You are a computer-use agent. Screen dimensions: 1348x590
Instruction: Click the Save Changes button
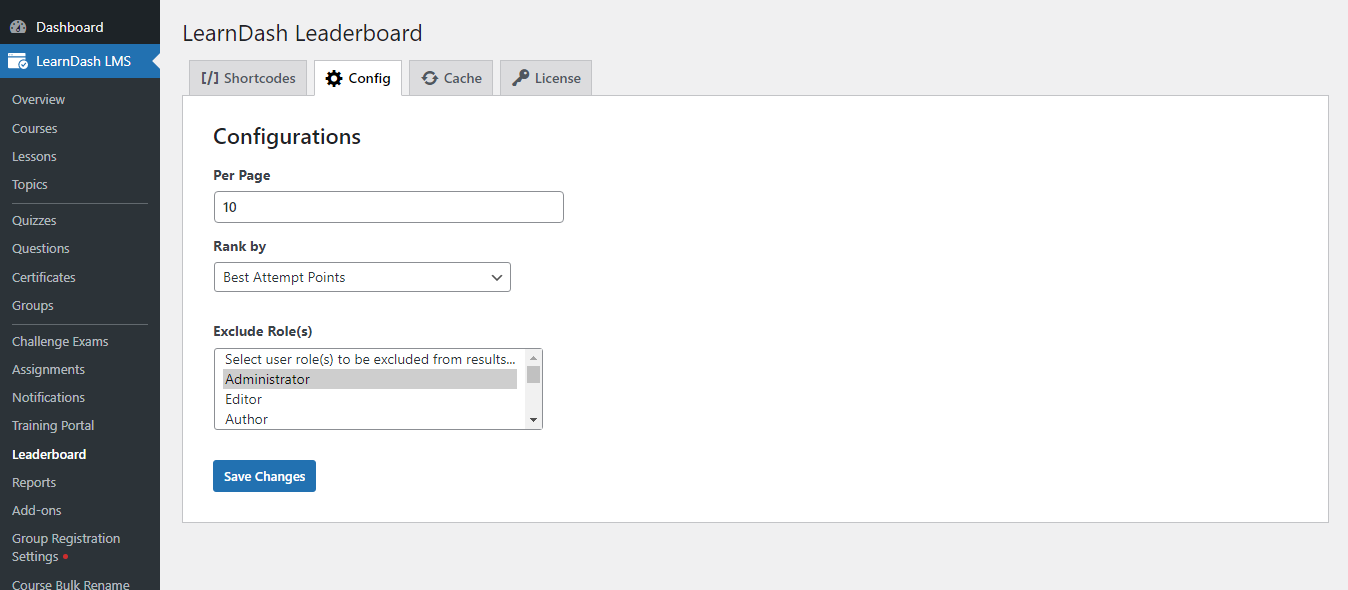pos(264,476)
